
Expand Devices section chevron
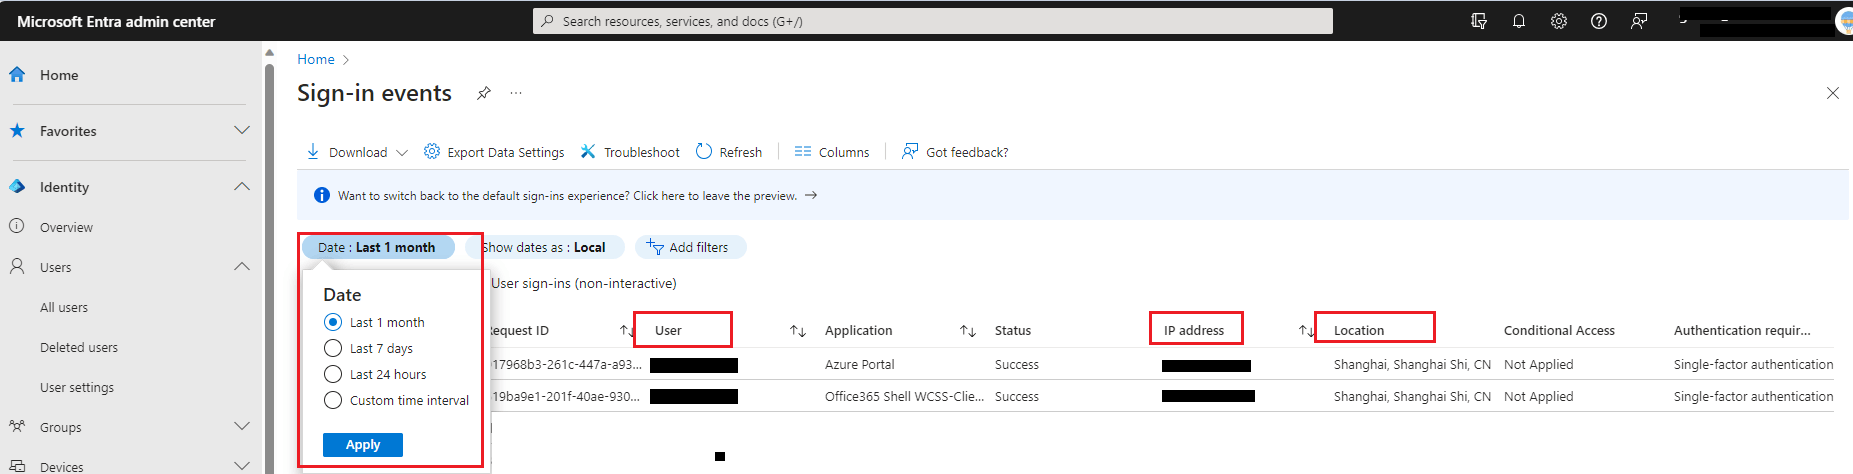(242, 466)
